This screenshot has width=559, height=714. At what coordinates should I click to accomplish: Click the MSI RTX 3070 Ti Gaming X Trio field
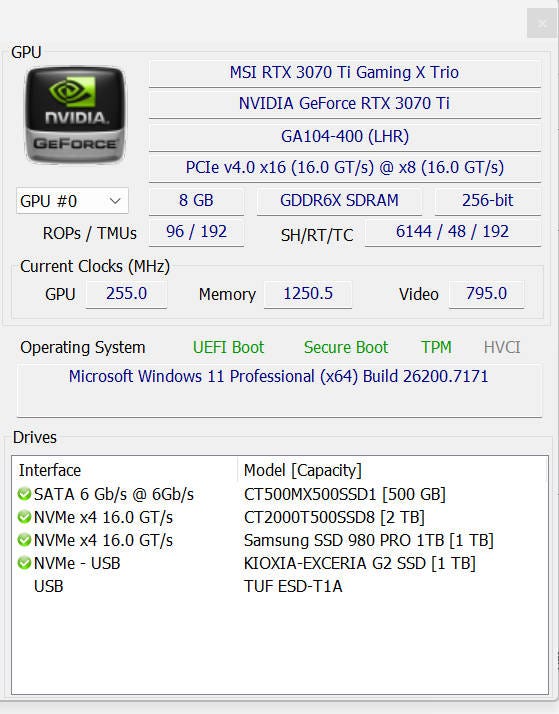345,73
